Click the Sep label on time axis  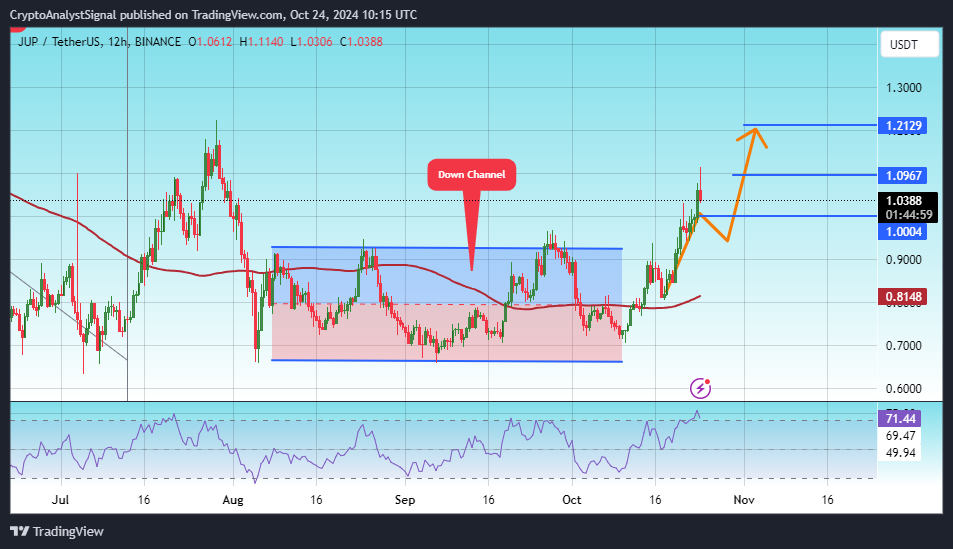point(405,500)
